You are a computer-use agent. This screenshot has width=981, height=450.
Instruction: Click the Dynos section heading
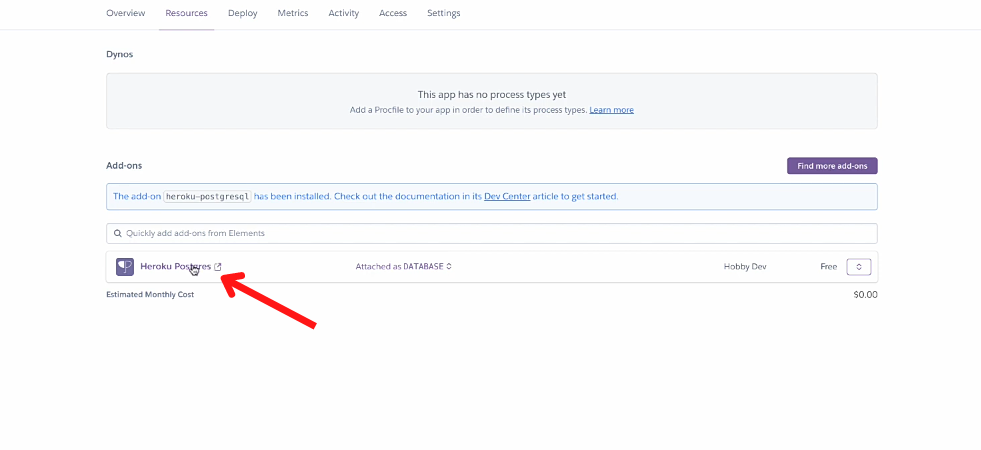coord(119,54)
